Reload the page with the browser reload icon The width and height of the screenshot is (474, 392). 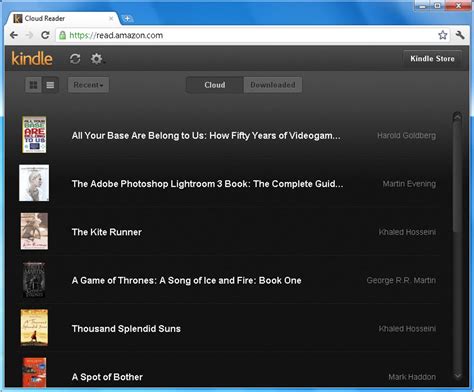45,35
